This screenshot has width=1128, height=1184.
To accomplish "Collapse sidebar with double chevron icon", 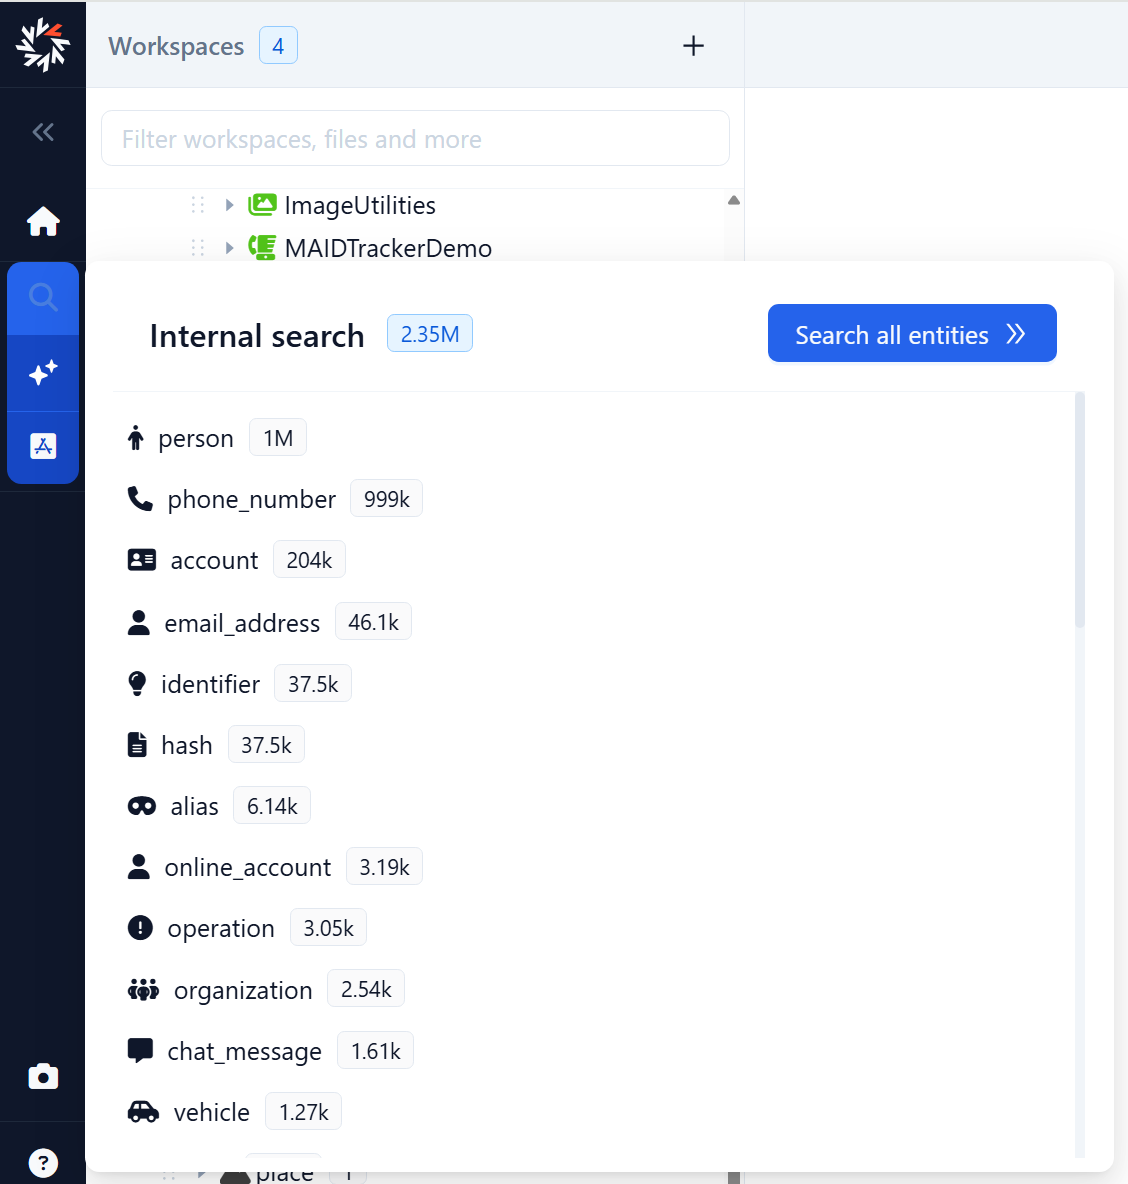I will click(x=43, y=132).
